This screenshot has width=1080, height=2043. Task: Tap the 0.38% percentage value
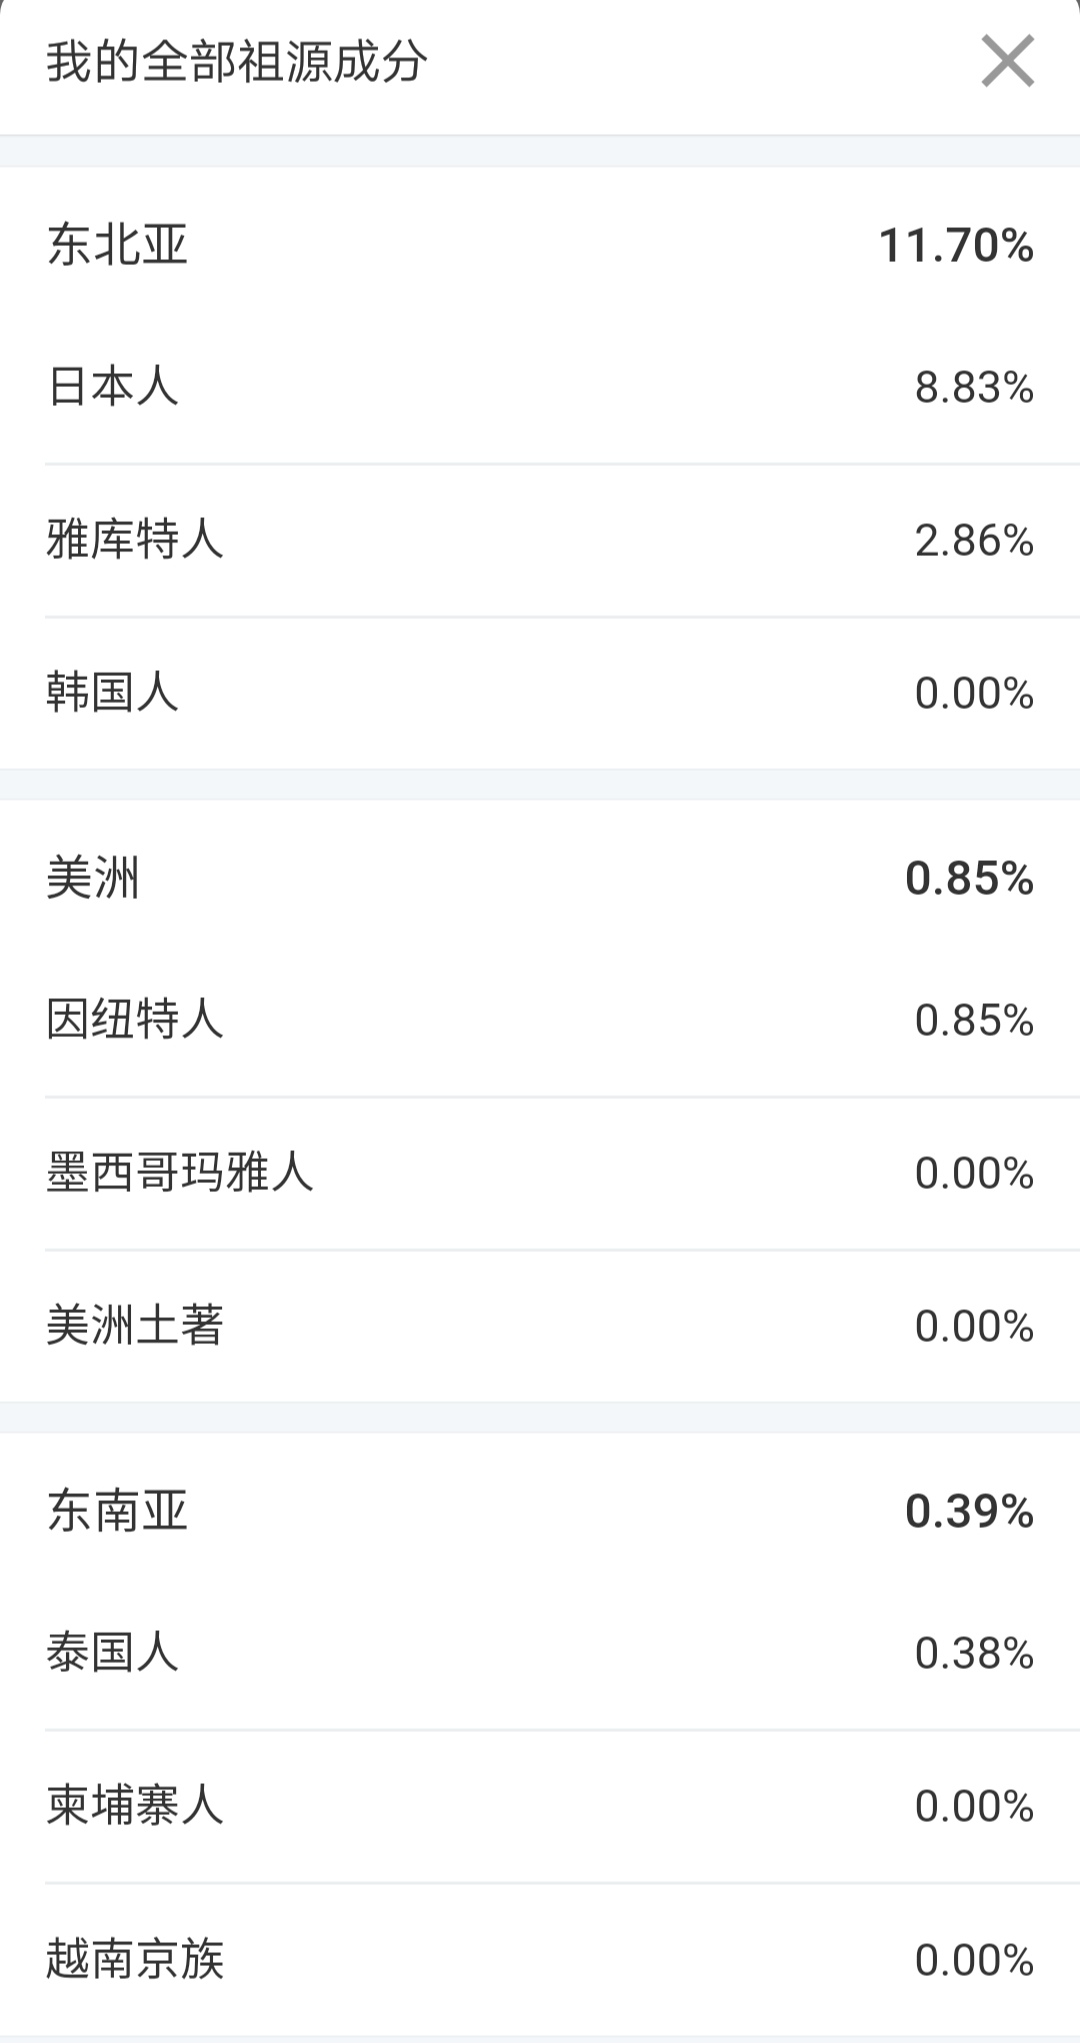pyautogui.click(x=974, y=1653)
